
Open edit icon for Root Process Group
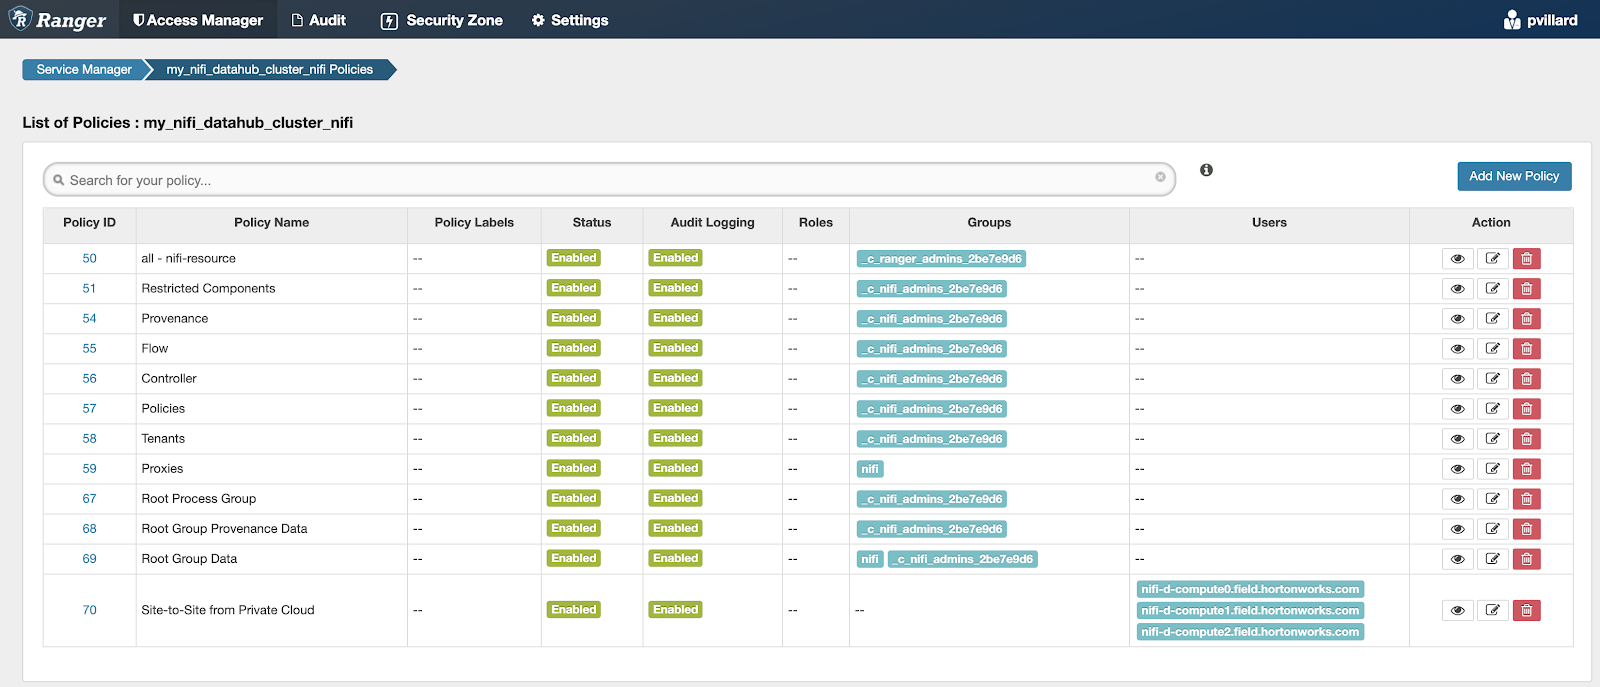point(1492,499)
